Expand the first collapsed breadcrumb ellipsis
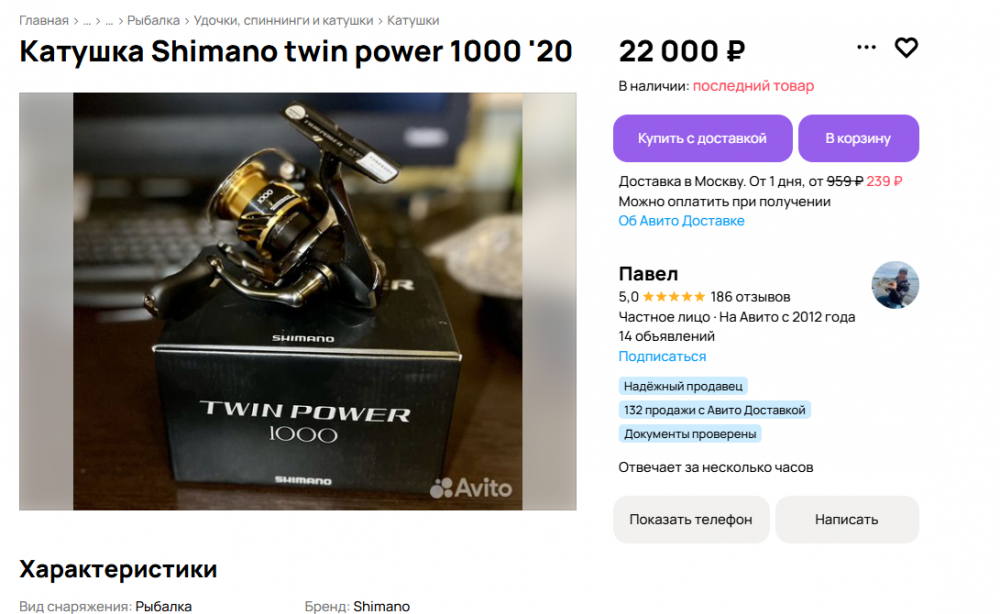Viewport: 1000px width, 614px height. pyautogui.click(x=86, y=20)
